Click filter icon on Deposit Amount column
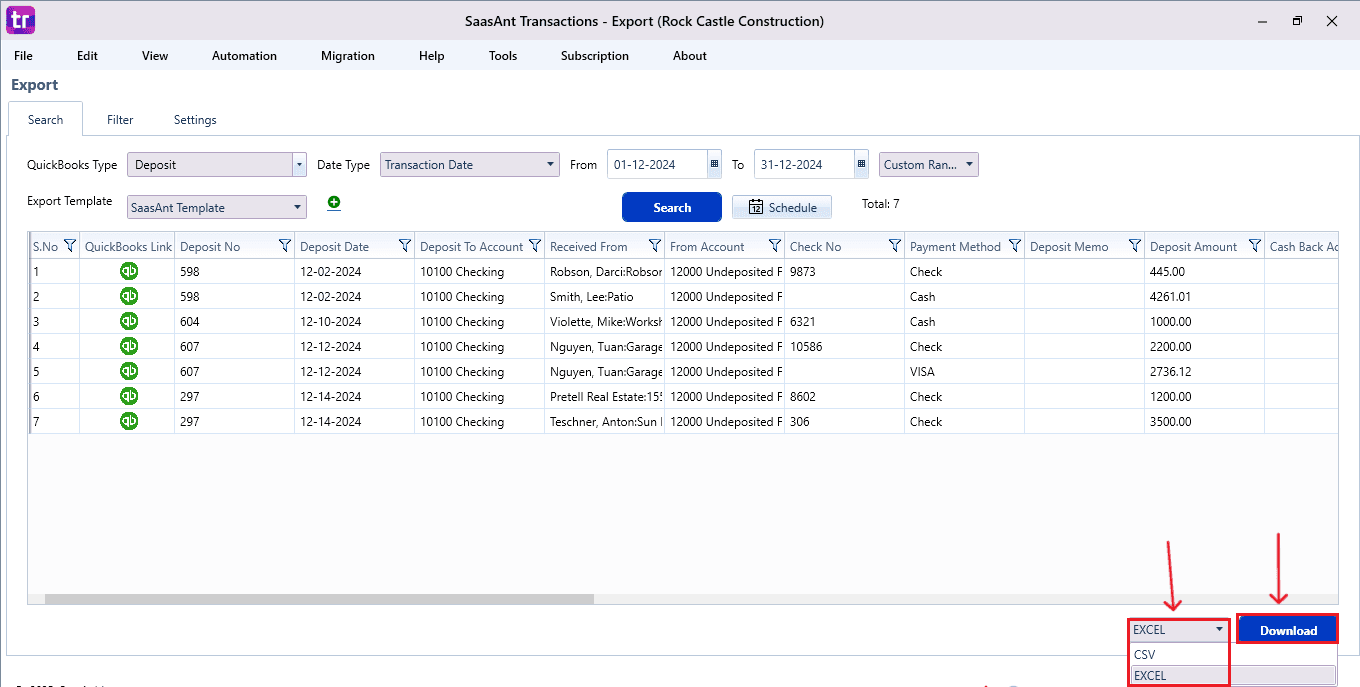Image resolution: width=1360 pixels, height=687 pixels. pyautogui.click(x=1254, y=246)
